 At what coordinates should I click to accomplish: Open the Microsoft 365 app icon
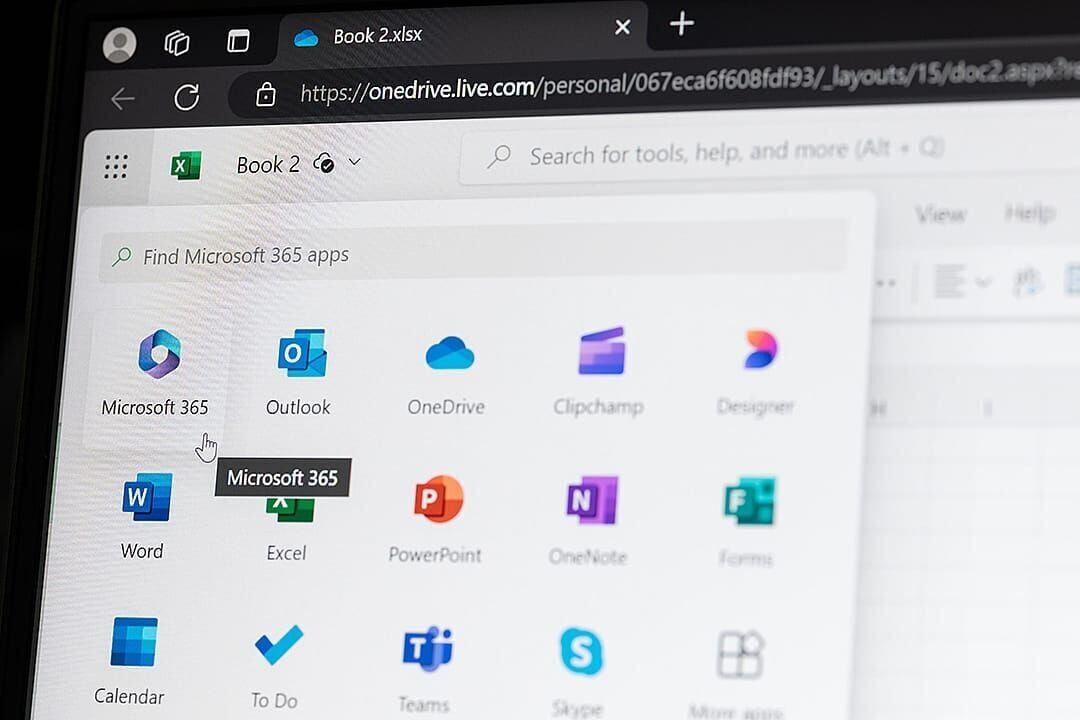pos(159,354)
